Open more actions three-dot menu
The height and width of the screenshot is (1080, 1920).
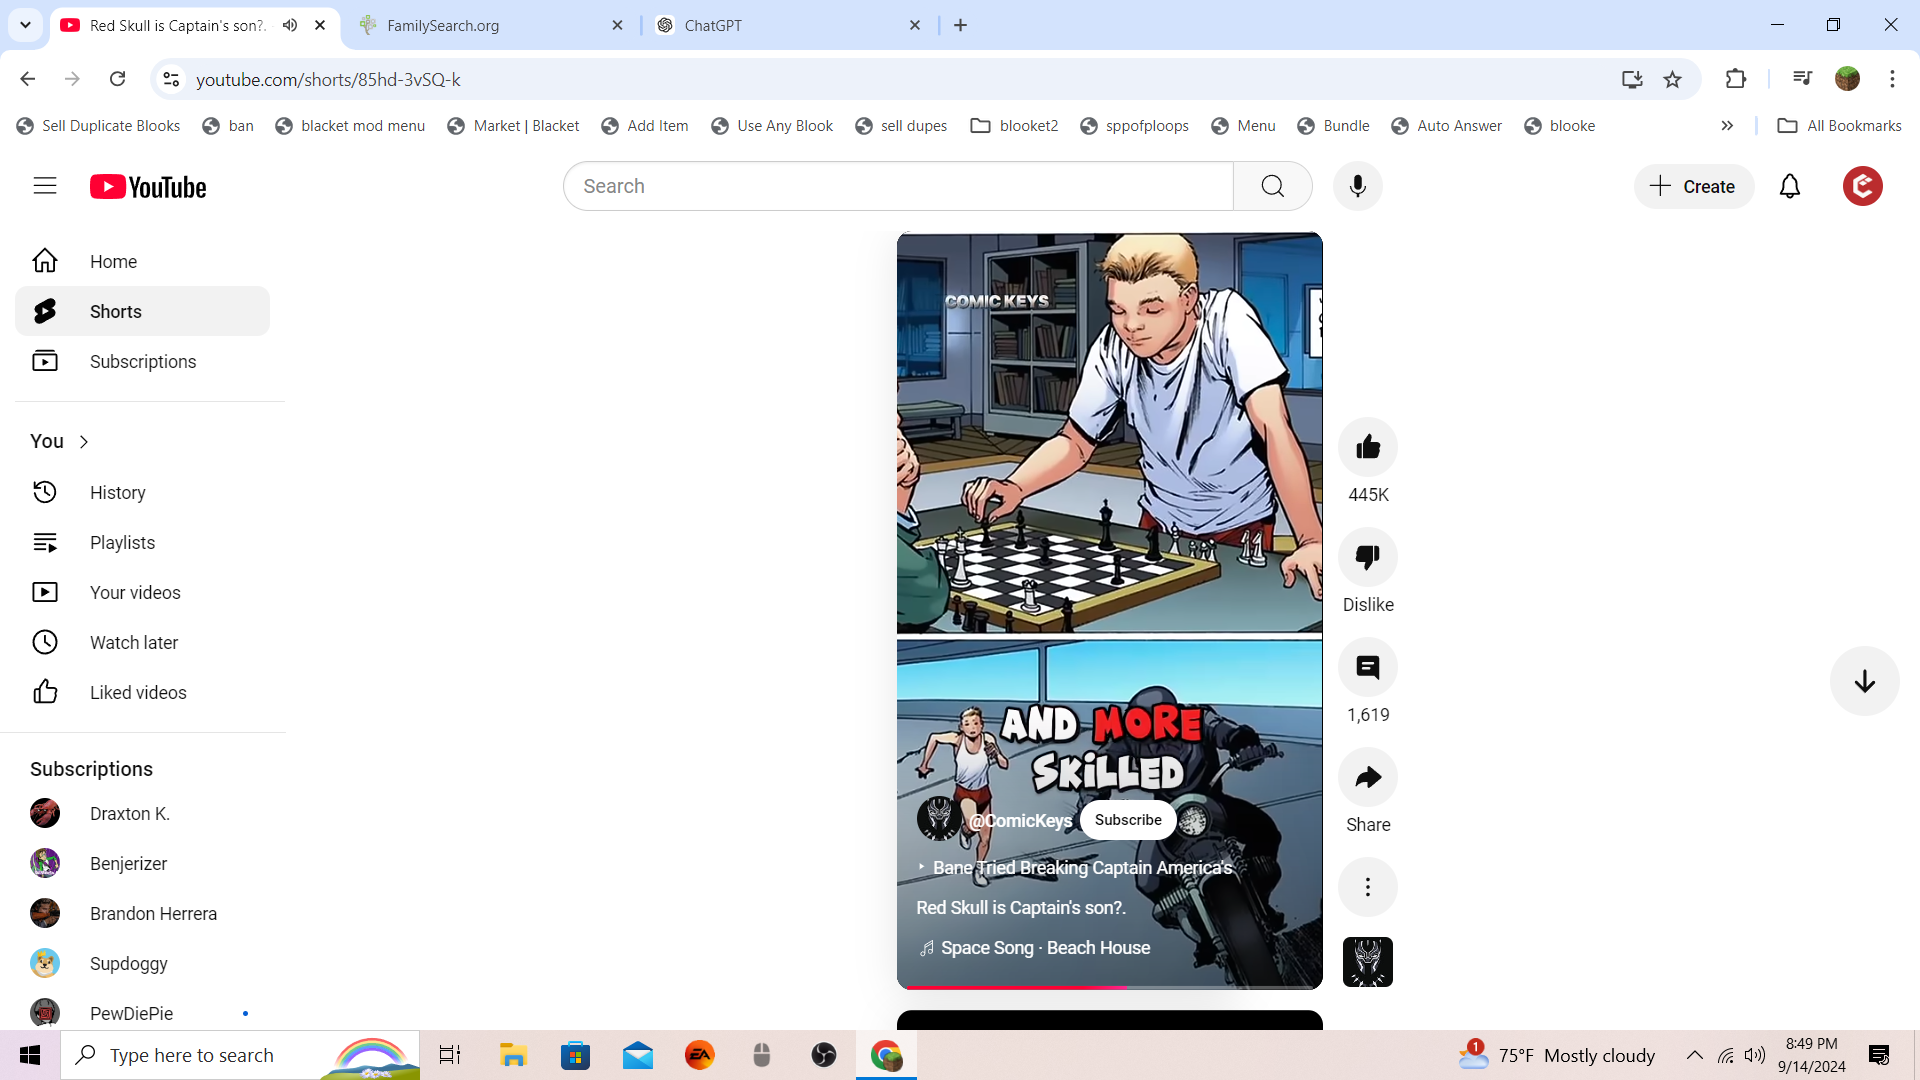(x=1367, y=887)
